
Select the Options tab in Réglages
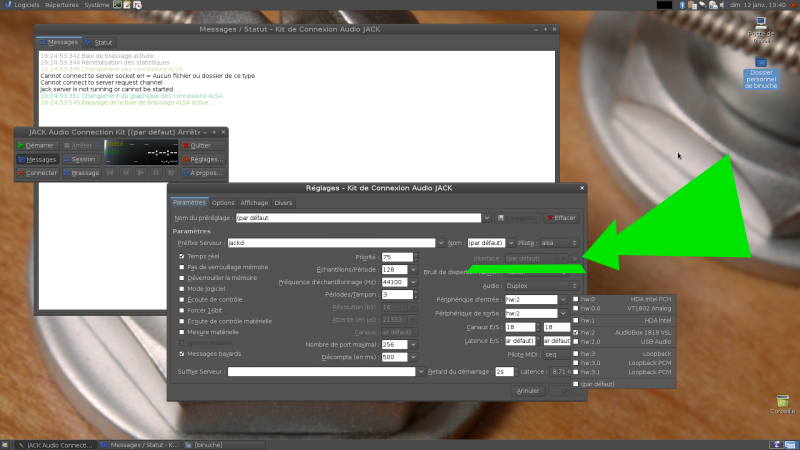[x=223, y=203]
